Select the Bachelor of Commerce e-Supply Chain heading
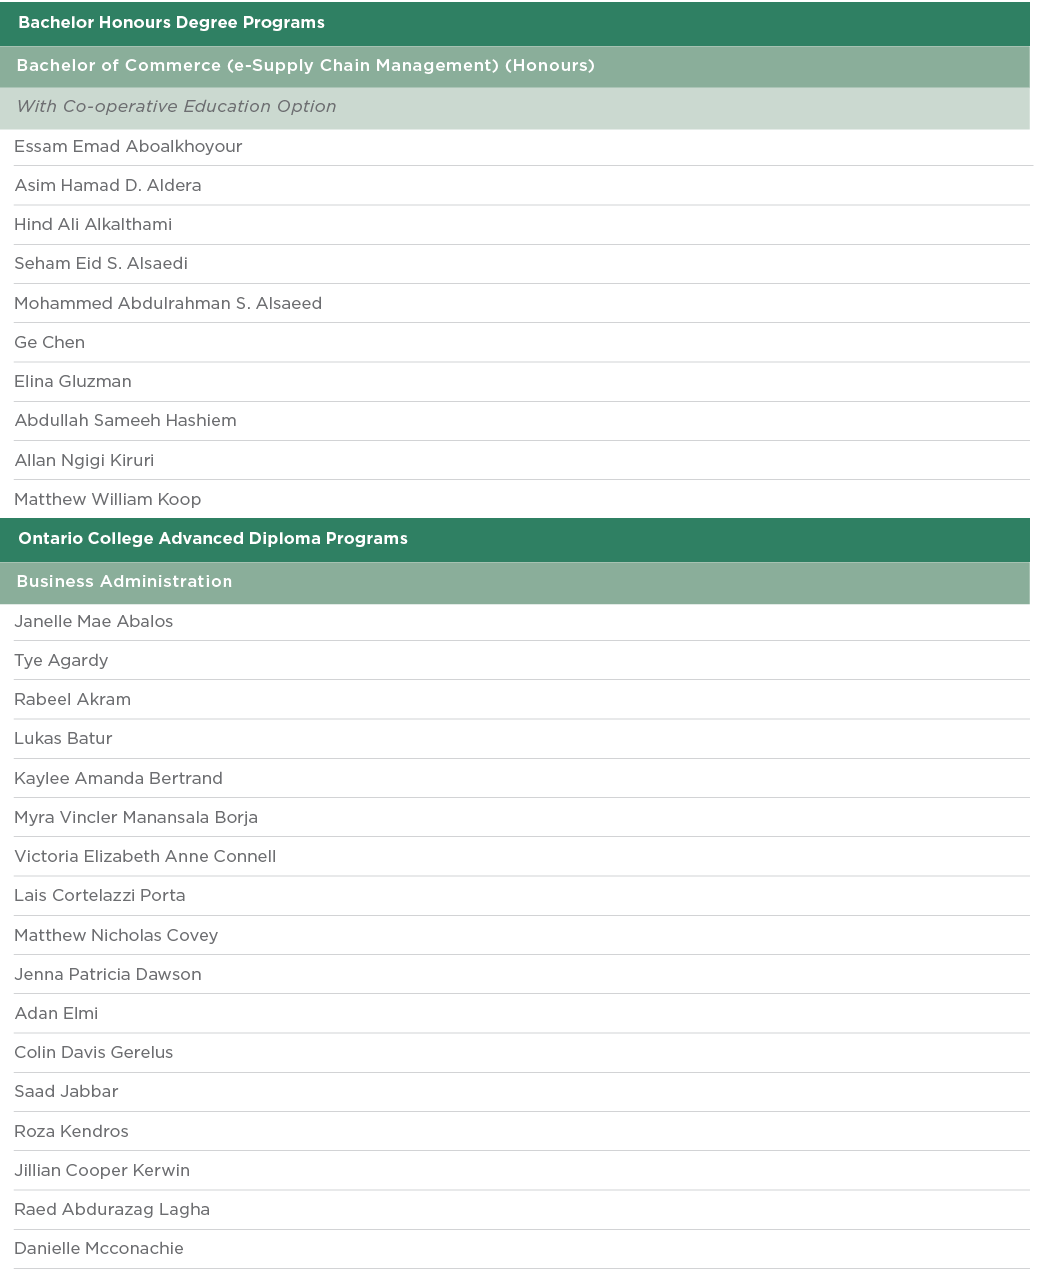Screen dimensions: 1037x1271 305,66
